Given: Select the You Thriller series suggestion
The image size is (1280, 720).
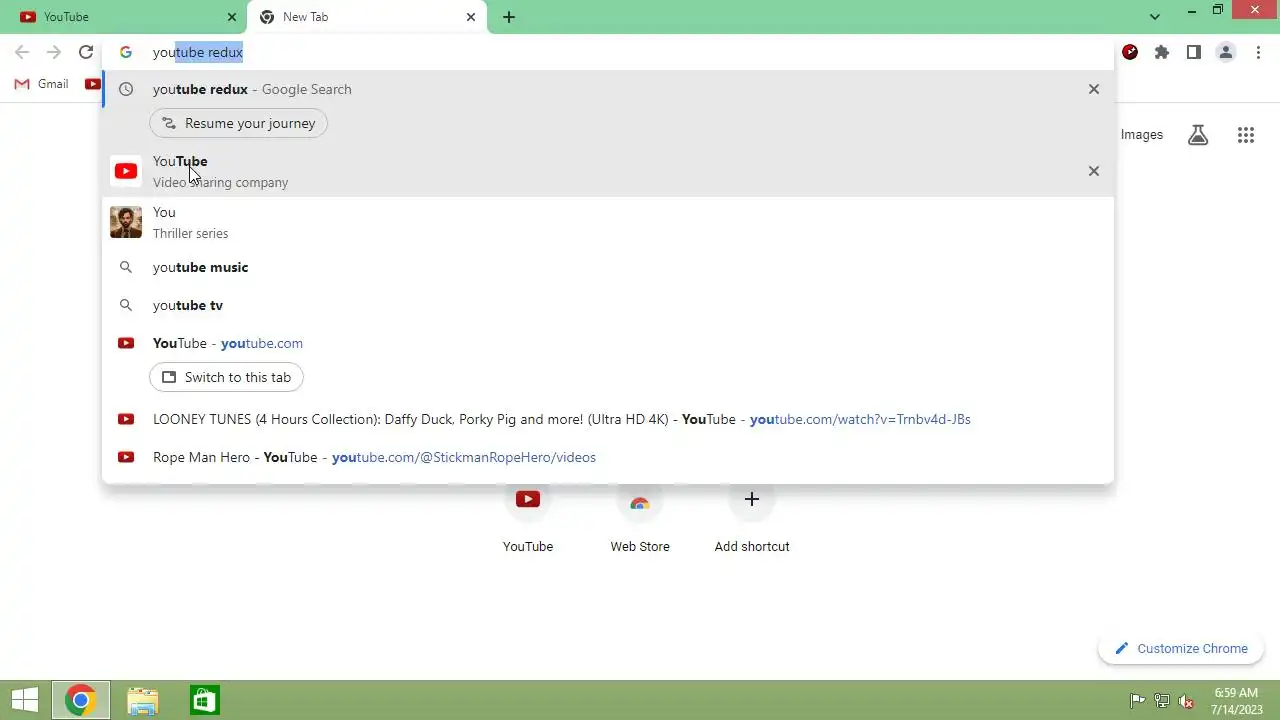Looking at the screenshot, I should 608,222.
